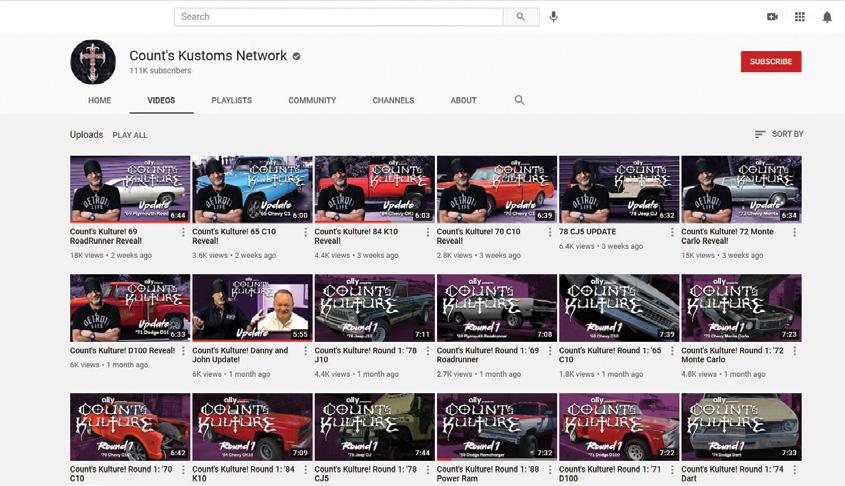
Task: Open options menu for Round 1: '70 C10
Action: click(183, 470)
